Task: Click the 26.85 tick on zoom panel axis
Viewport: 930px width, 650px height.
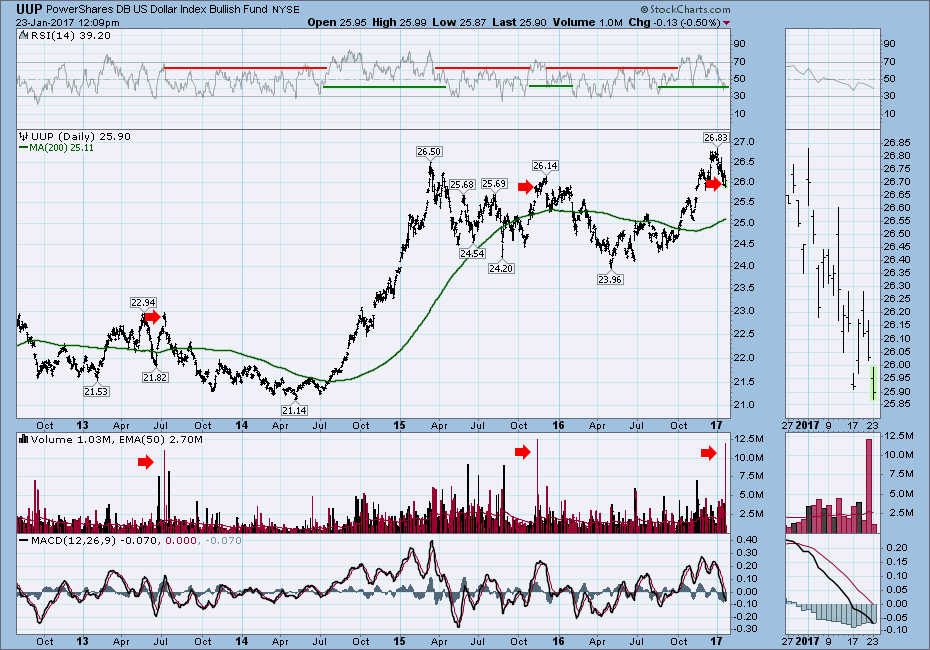Action: (897, 143)
